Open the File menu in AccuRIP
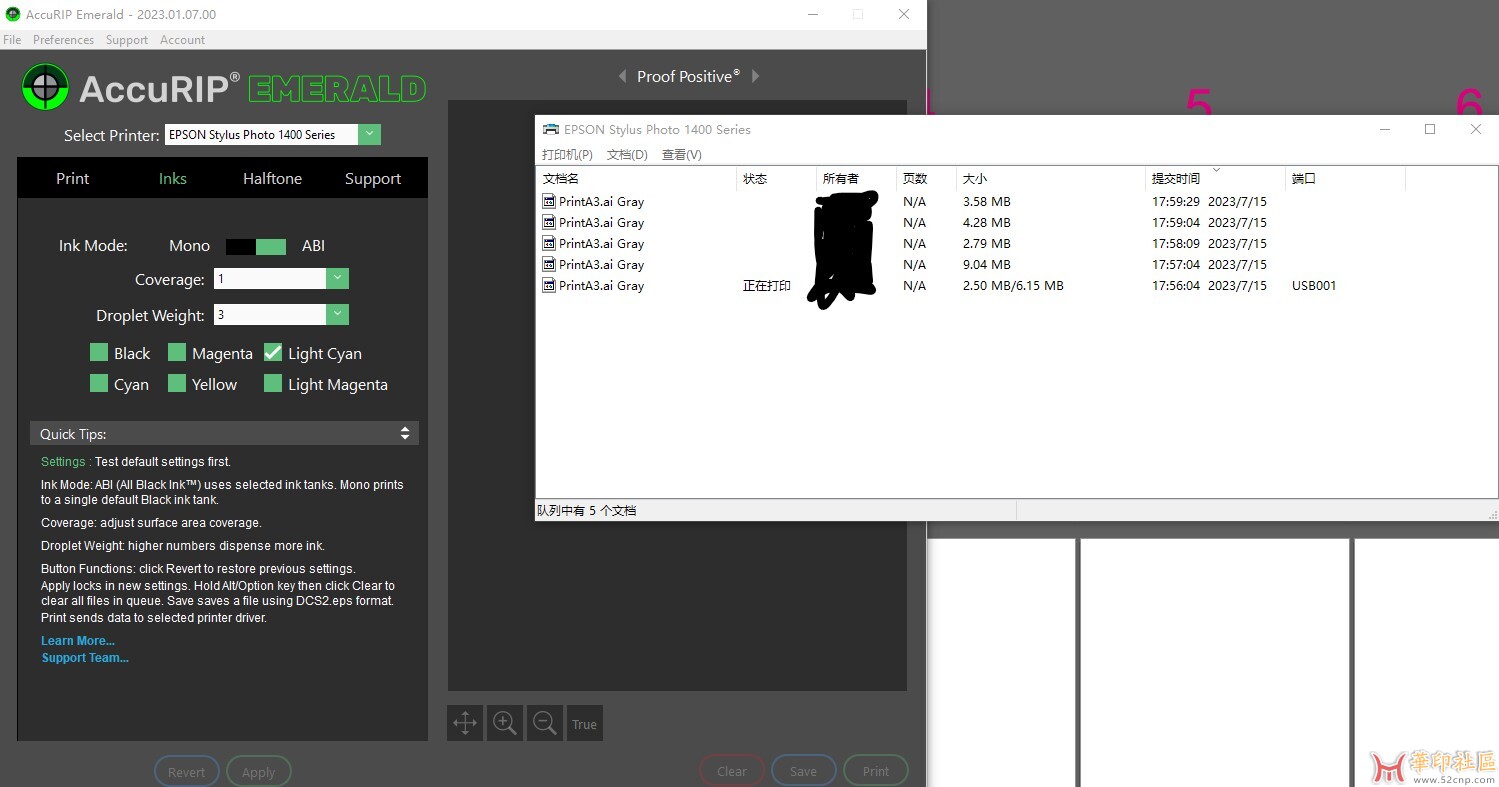The image size is (1499, 787). [12, 40]
